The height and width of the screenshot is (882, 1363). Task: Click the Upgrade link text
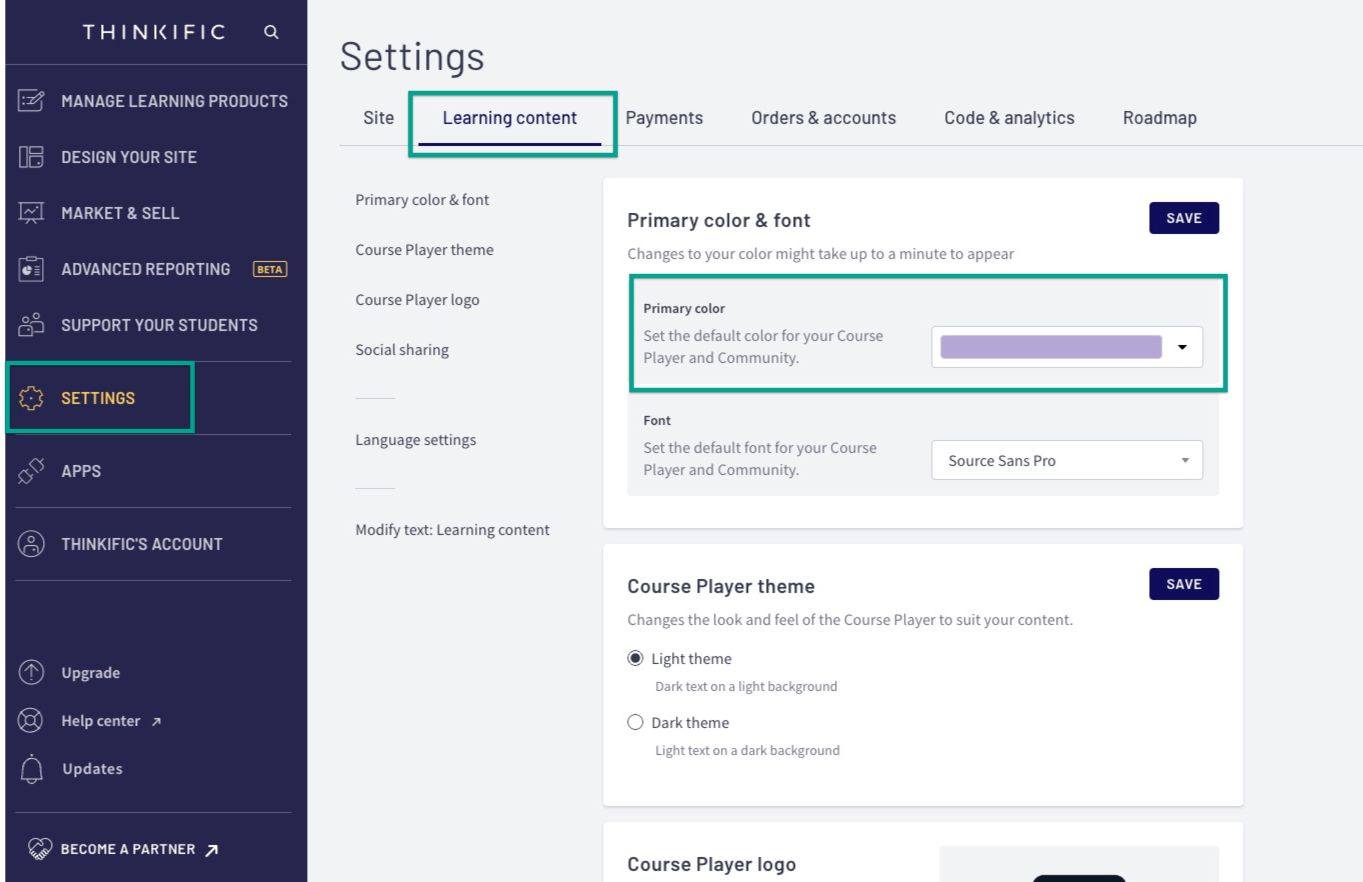pyautogui.click(x=91, y=673)
